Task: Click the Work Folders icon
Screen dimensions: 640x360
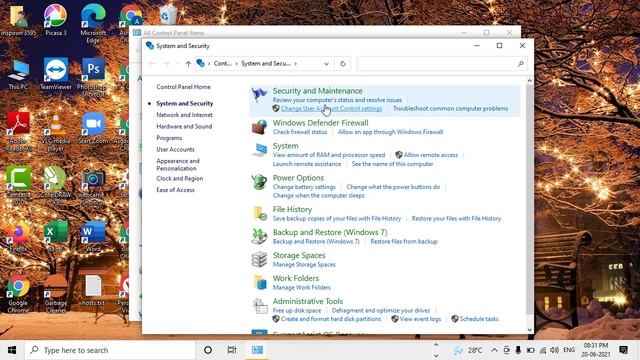Action: (260, 282)
